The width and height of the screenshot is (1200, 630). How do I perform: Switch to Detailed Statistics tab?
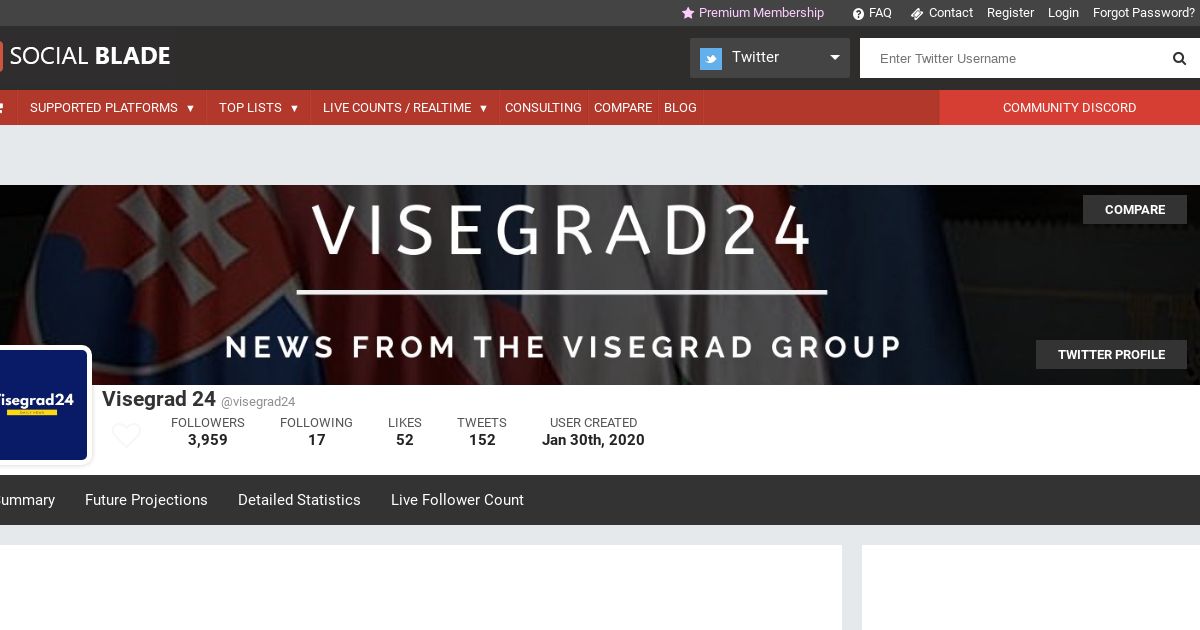[x=299, y=500]
